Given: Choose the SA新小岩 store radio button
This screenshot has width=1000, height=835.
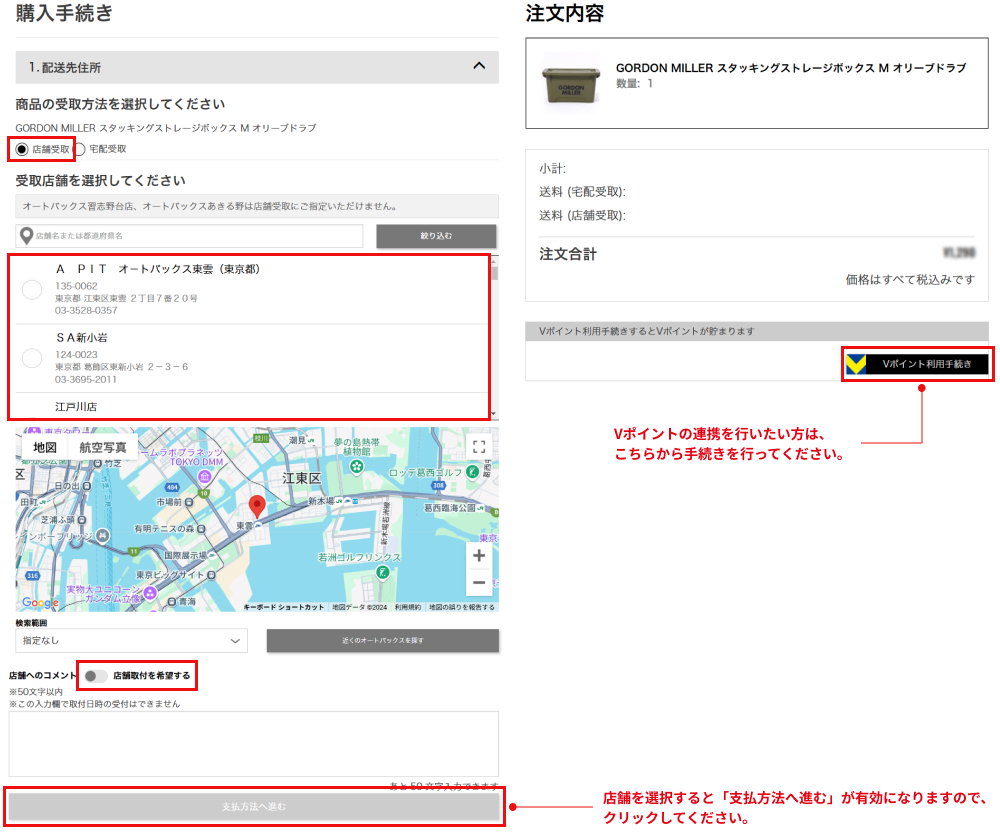Looking at the screenshot, I should click(x=32, y=358).
